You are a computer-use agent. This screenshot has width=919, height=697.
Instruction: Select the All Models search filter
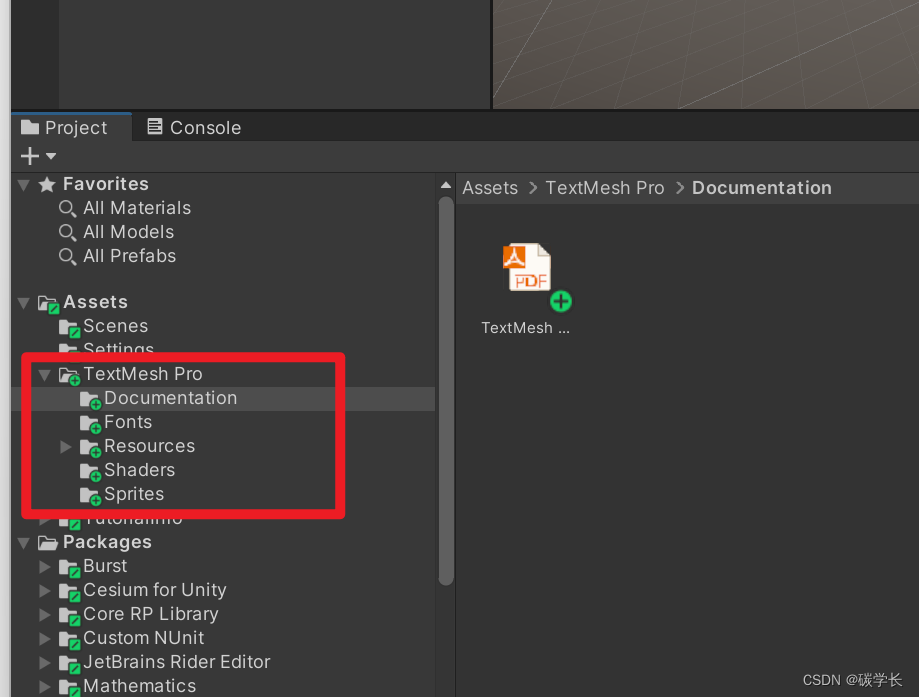coord(128,232)
